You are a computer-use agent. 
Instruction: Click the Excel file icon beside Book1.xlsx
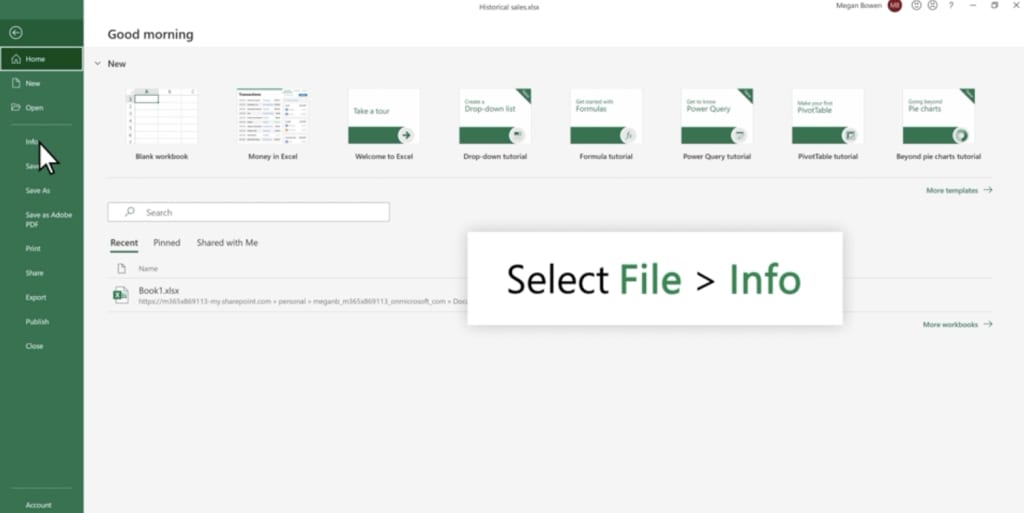tap(120, 295)
